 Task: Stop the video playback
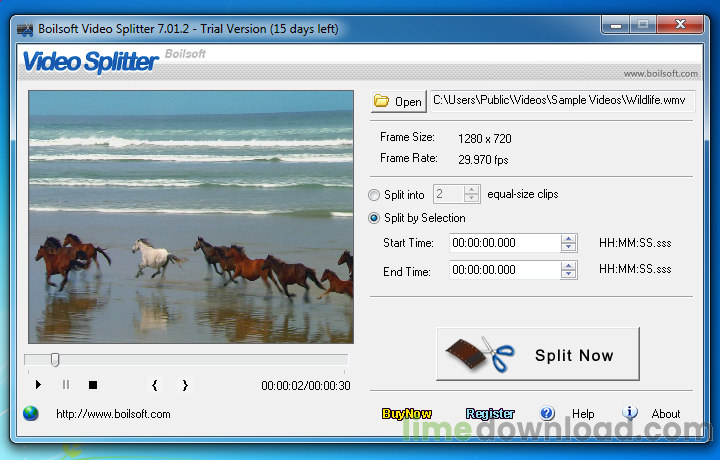(93, 385)
